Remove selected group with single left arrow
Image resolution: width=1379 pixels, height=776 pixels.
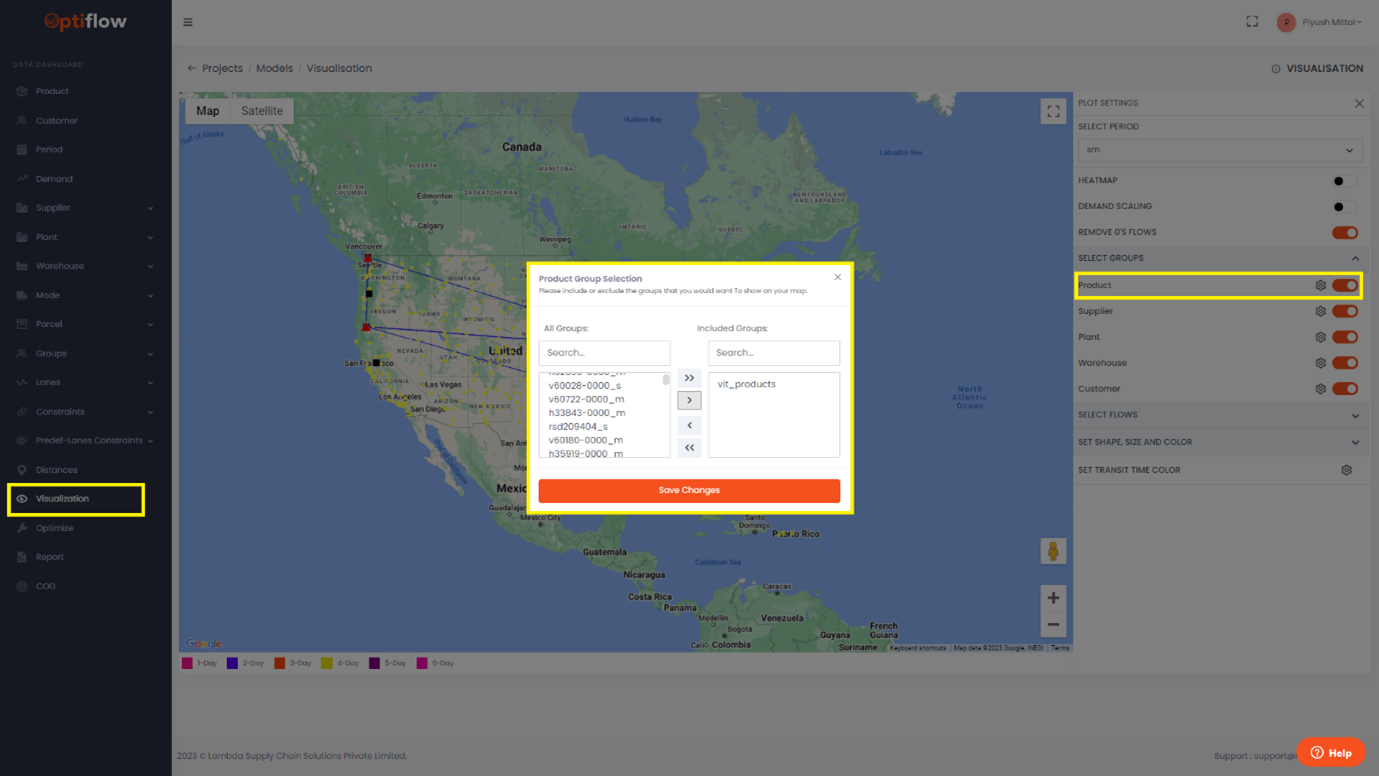pyautogui.click(x=689, y=425)
